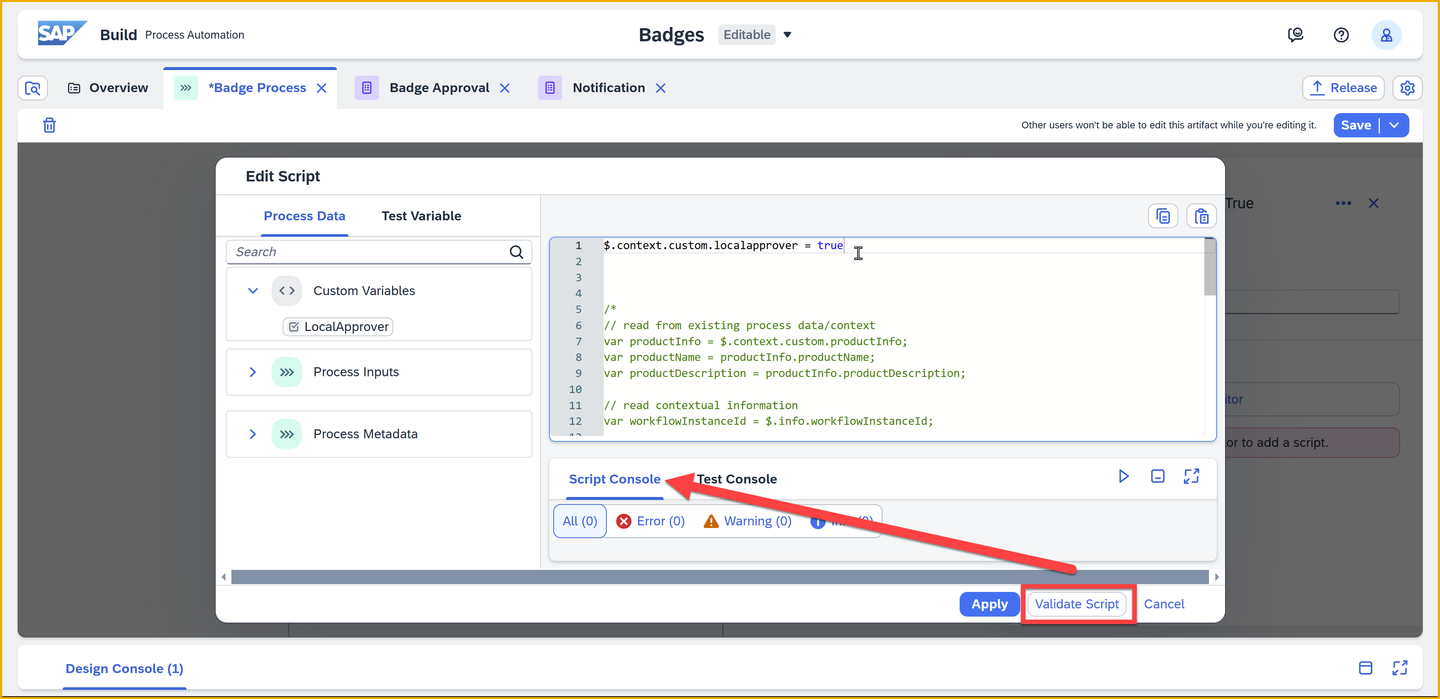Viewport: 1440px width, 699px height.
Task: Expand the script console to fullscreen
Action: 1191,476
